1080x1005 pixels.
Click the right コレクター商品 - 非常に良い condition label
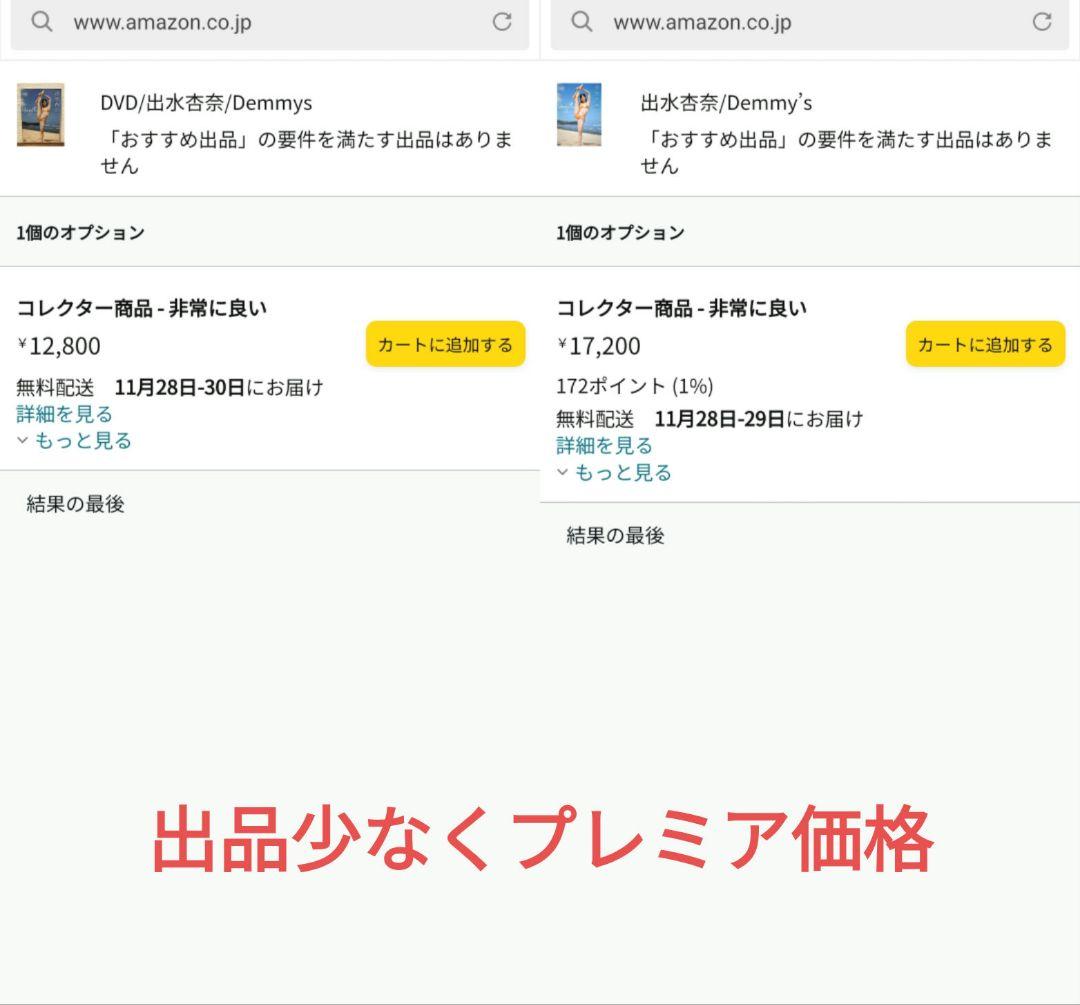coord(681,308)
